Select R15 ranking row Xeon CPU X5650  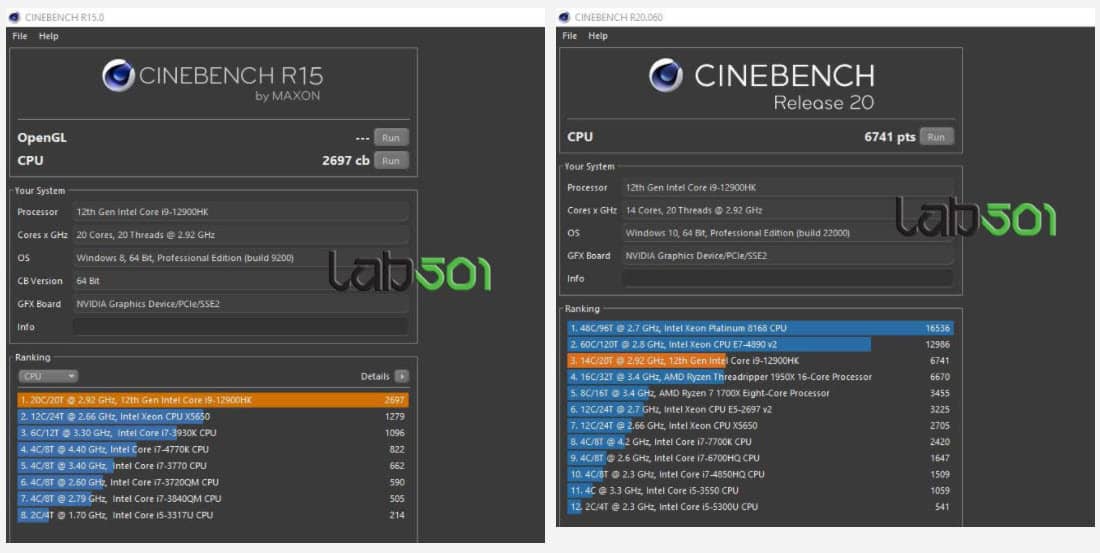click(213, 416)
